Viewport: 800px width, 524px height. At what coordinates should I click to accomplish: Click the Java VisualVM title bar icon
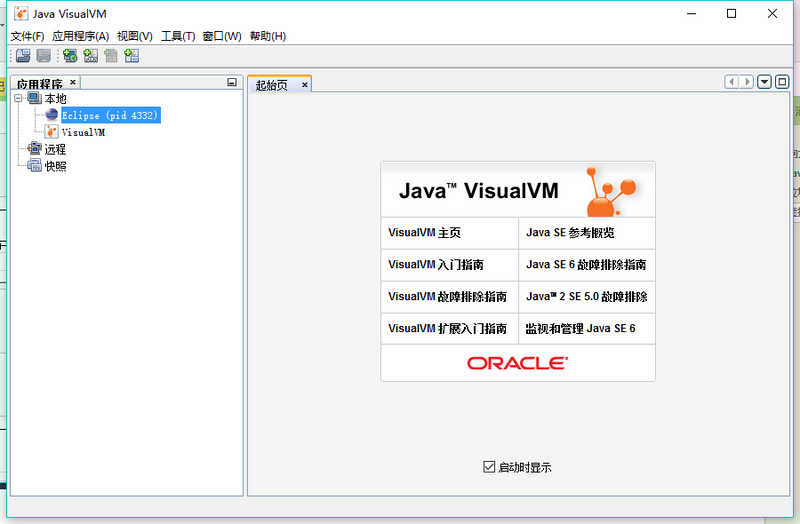click(21, 13)
